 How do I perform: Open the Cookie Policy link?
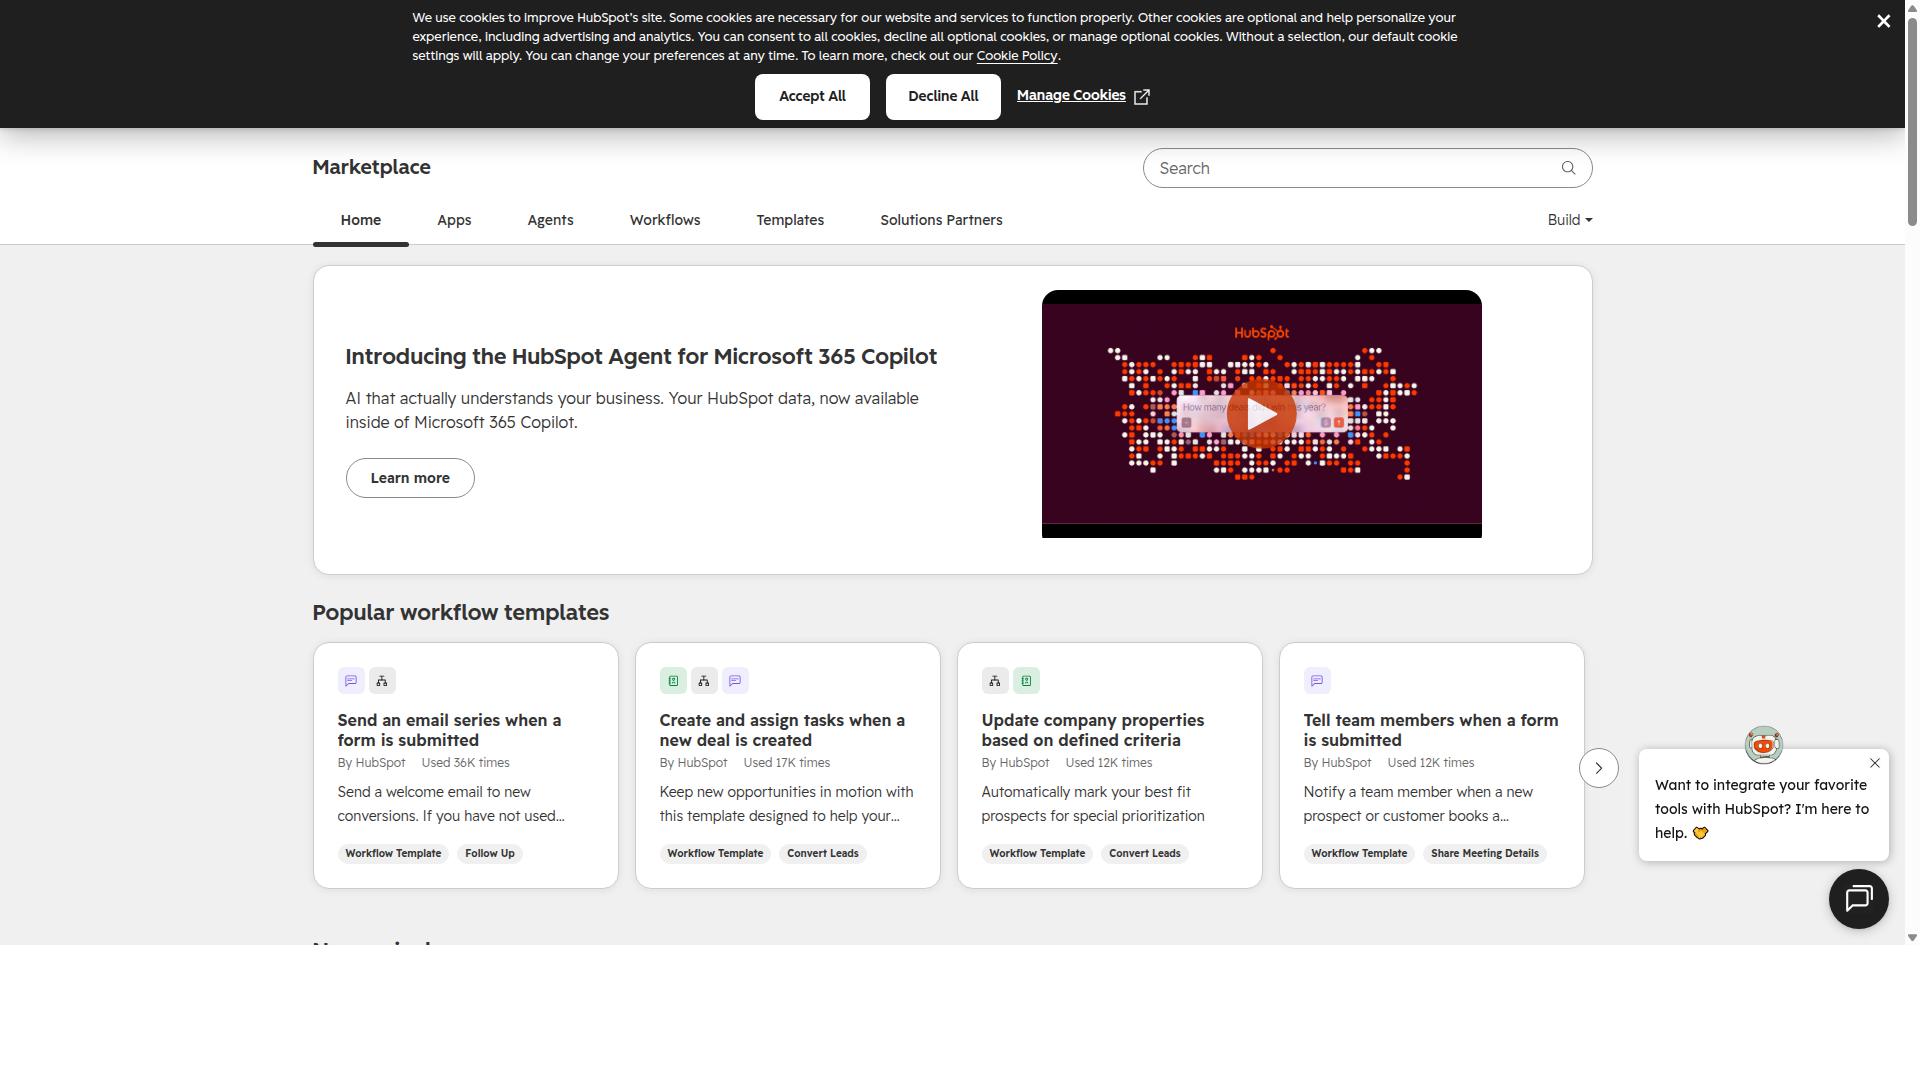tap(1016, 56)
